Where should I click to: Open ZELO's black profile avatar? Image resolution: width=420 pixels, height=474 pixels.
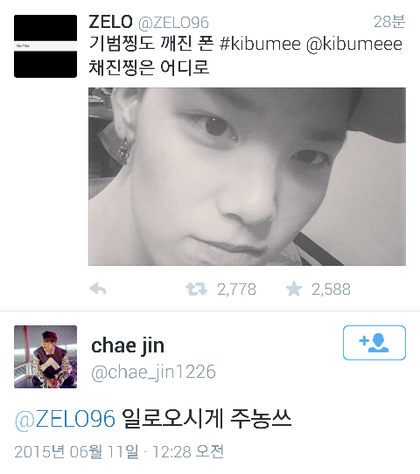point(45,46)
